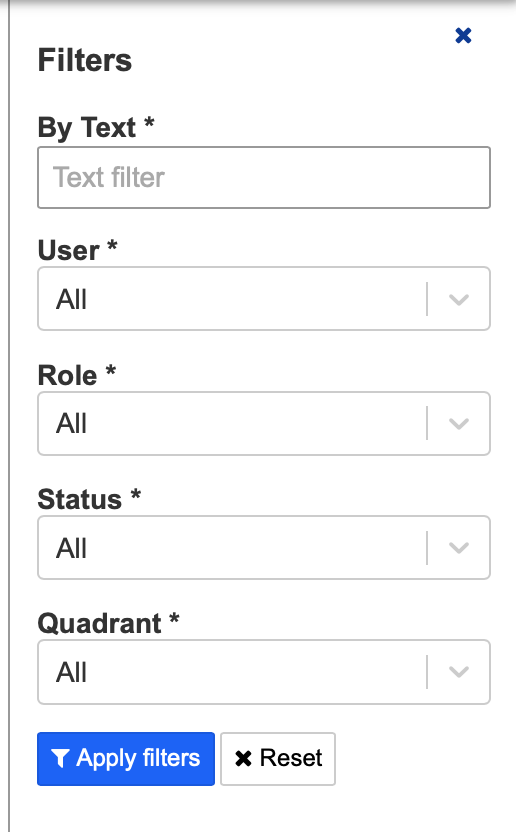Select the By Text field label
Viewport: 516px width, 832px height.
(x=96, y=128)
